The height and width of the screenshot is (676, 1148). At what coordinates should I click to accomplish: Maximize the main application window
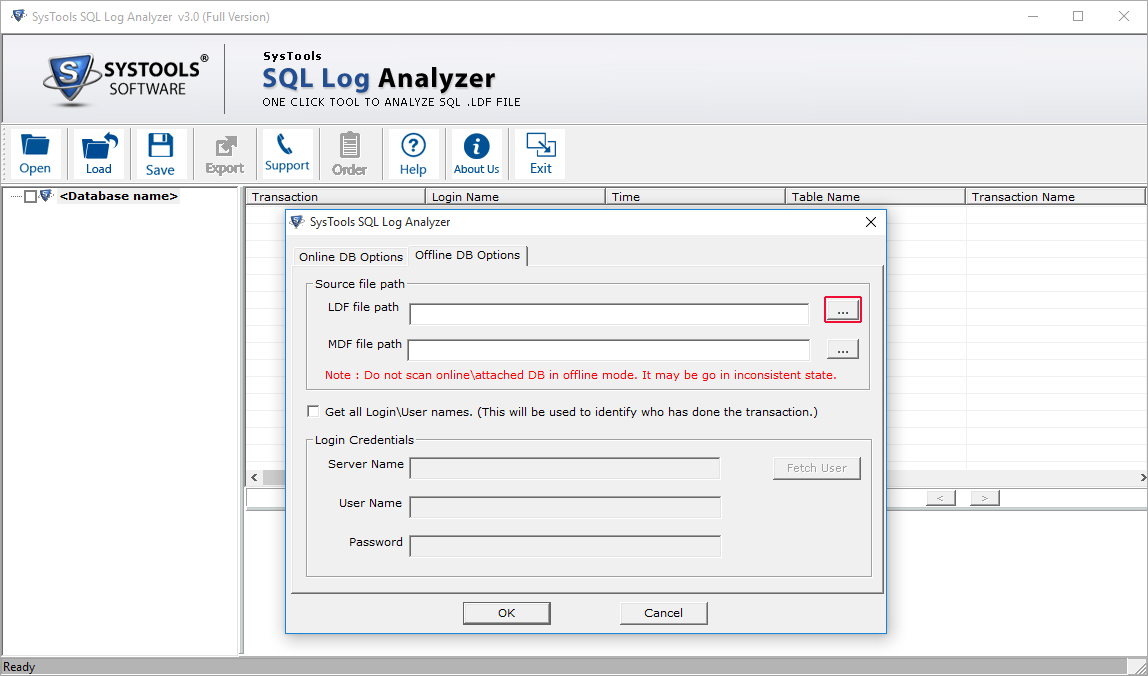(1078, 16)
